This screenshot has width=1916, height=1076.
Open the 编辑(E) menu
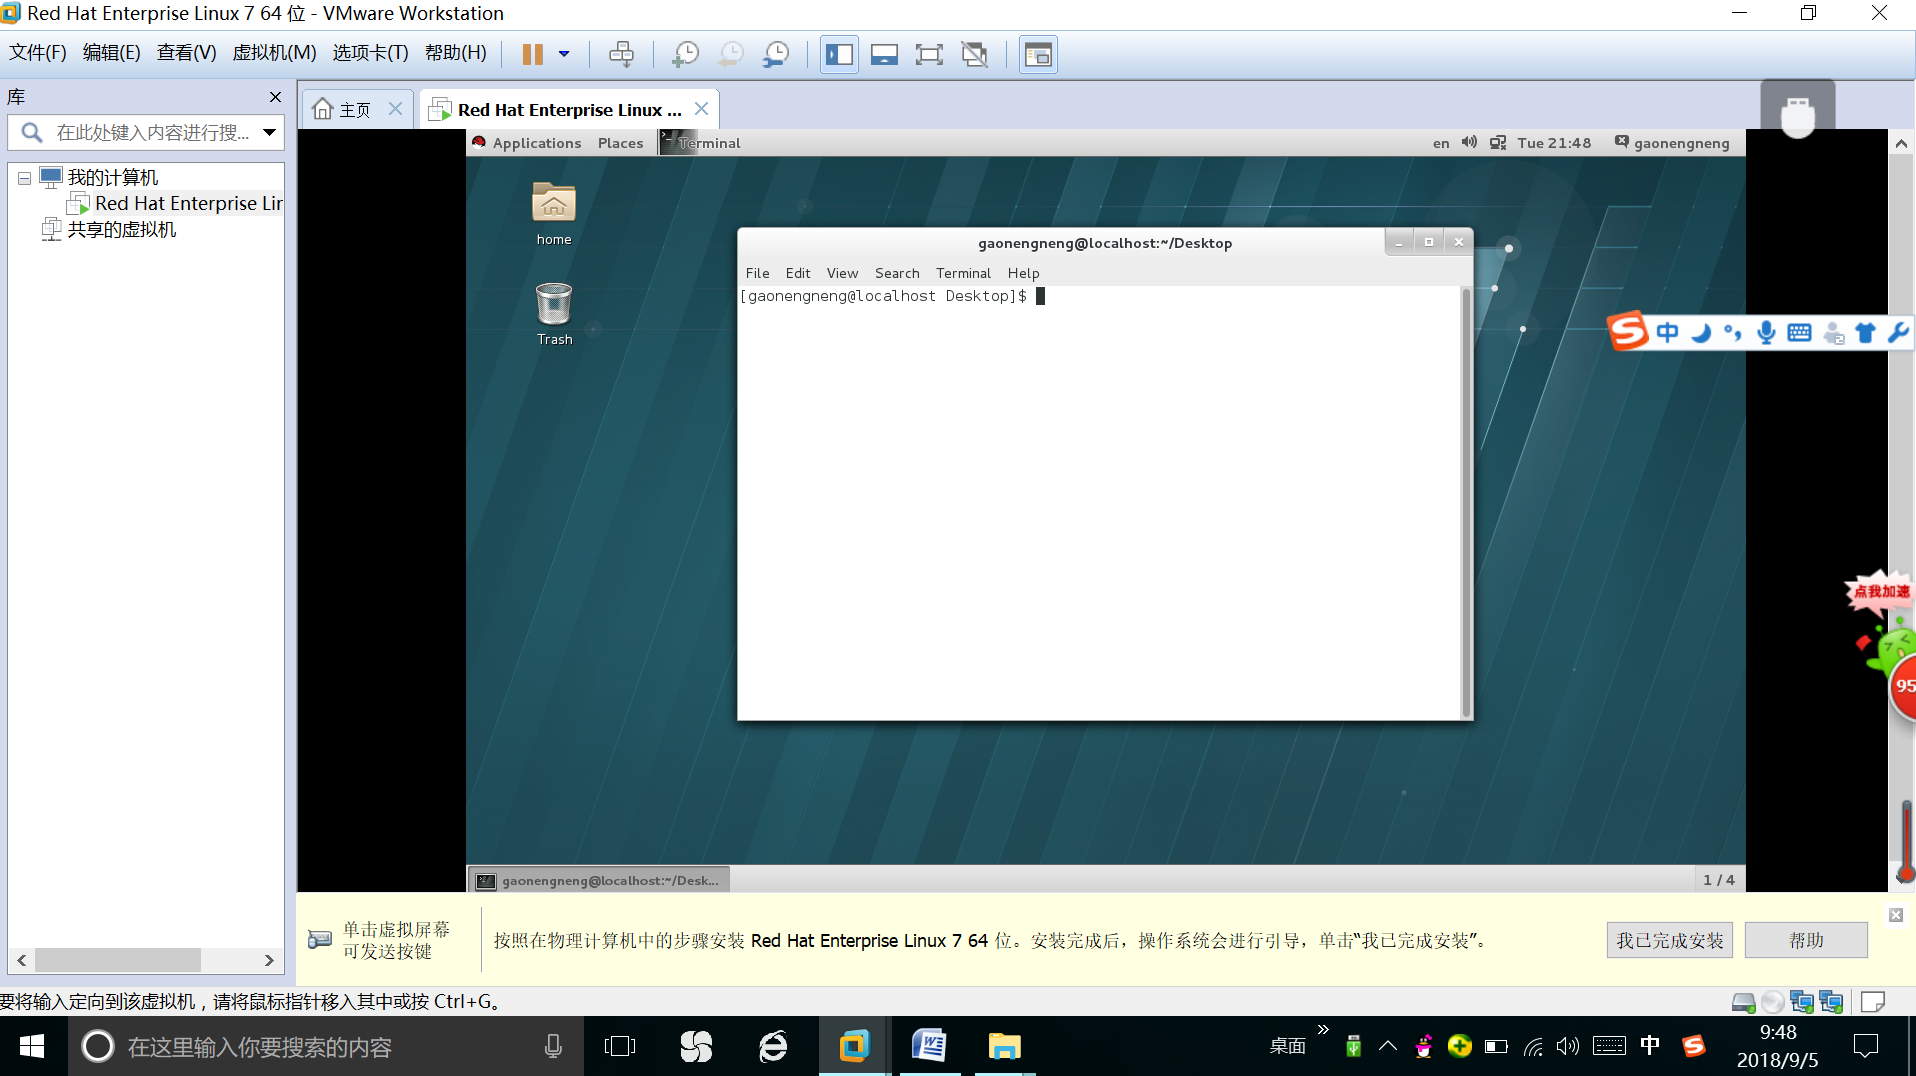[x=111, y=53]
